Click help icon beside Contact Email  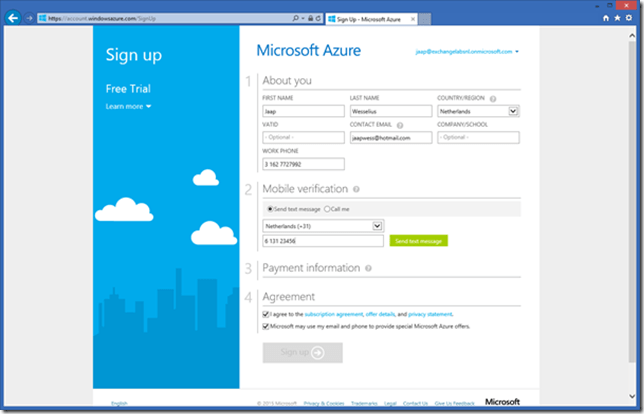coord(399,125)
